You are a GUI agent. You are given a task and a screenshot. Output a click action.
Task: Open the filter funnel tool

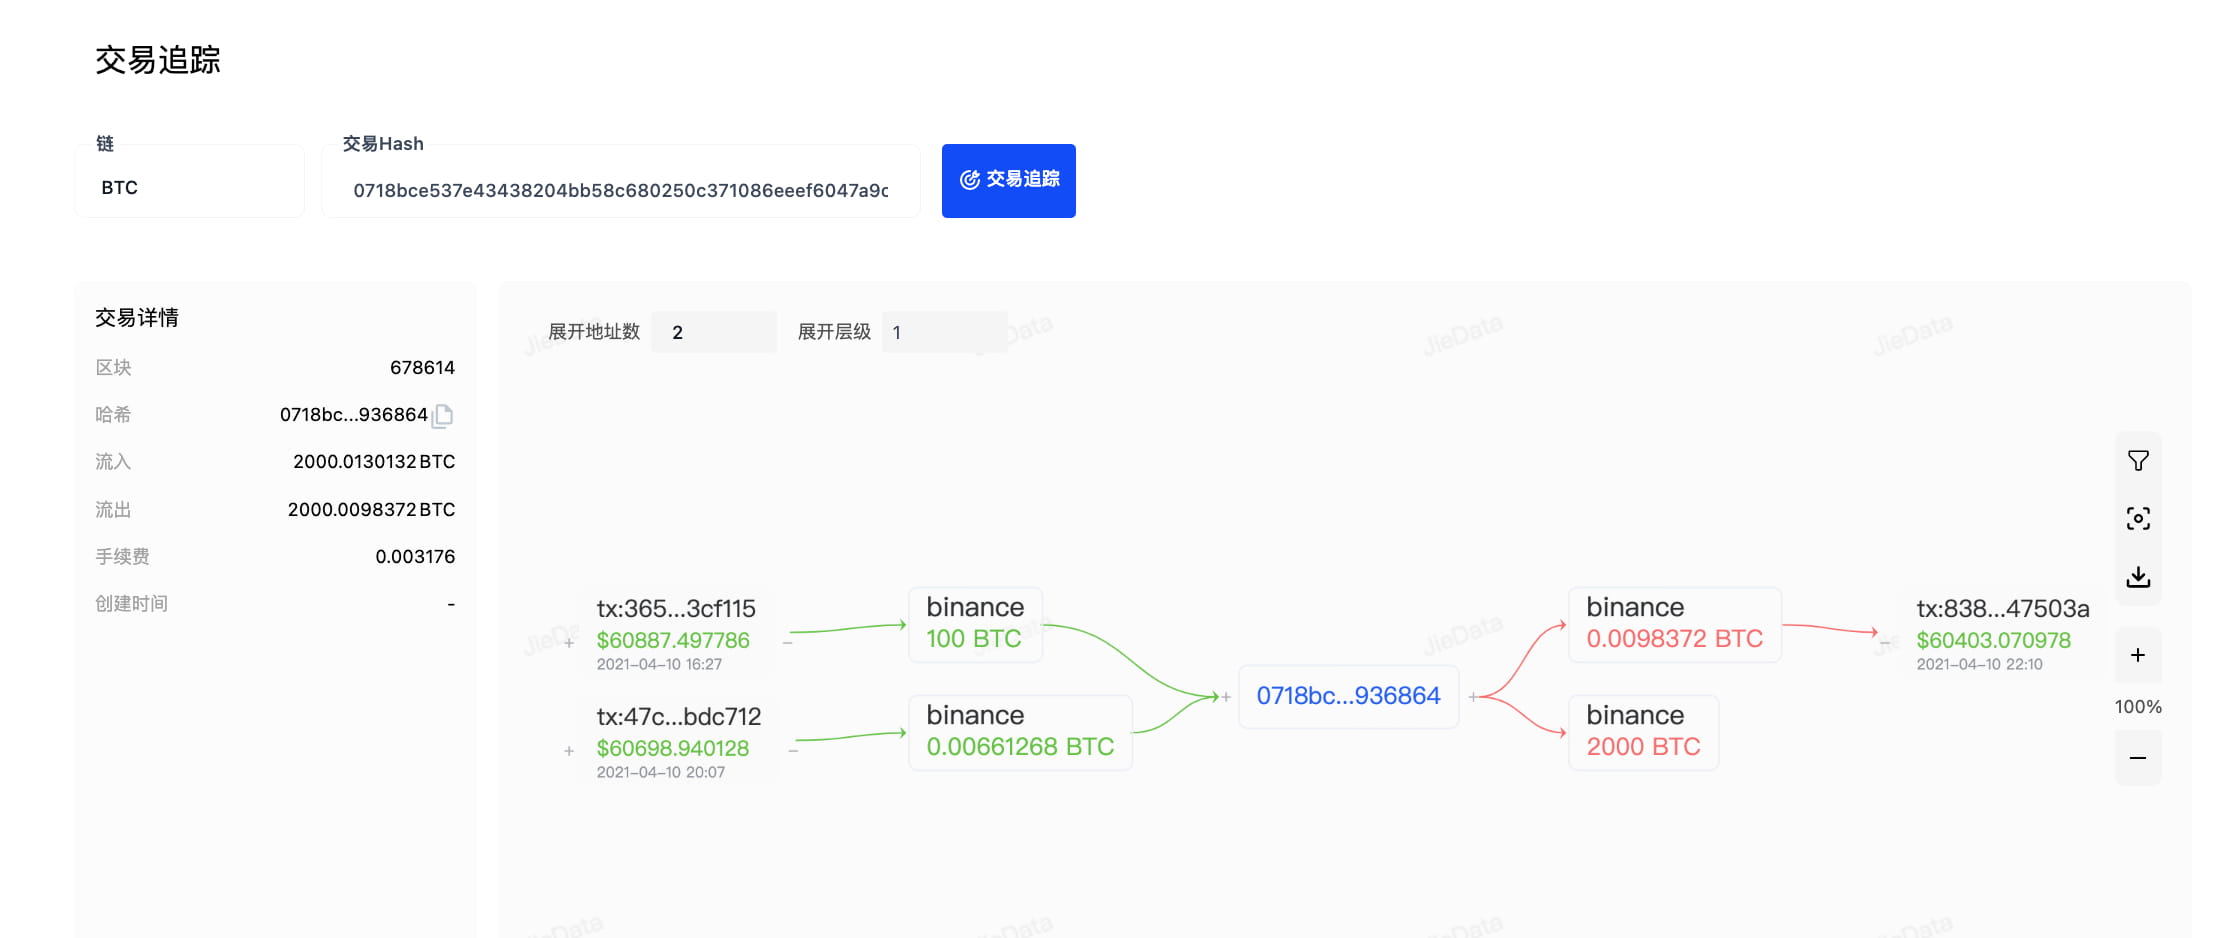click(2138, 461)
